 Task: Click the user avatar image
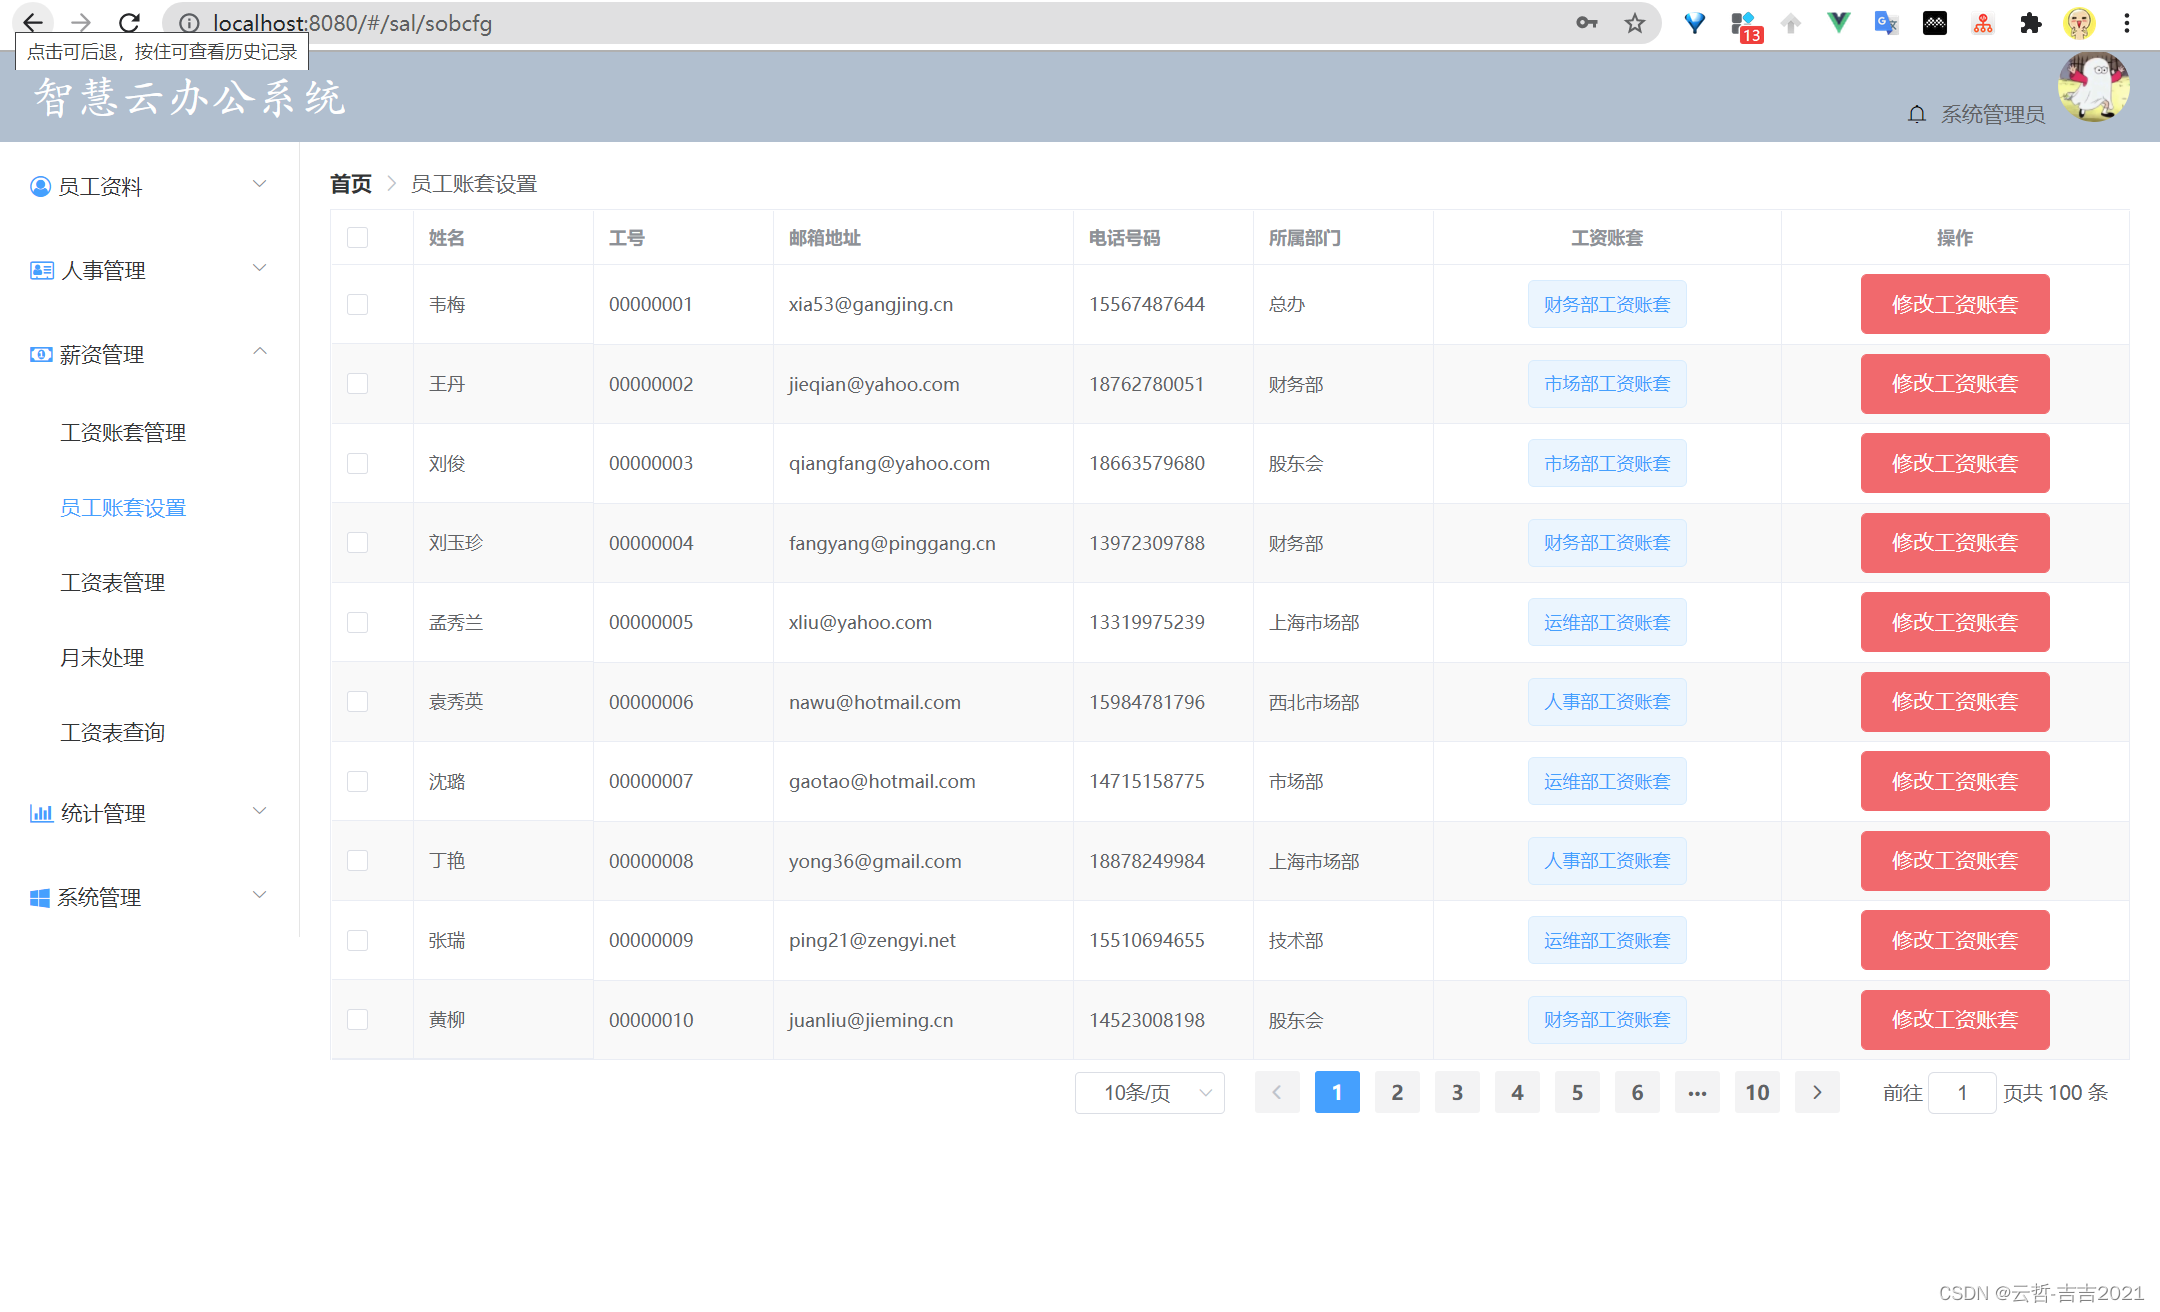coord(2093,88)
